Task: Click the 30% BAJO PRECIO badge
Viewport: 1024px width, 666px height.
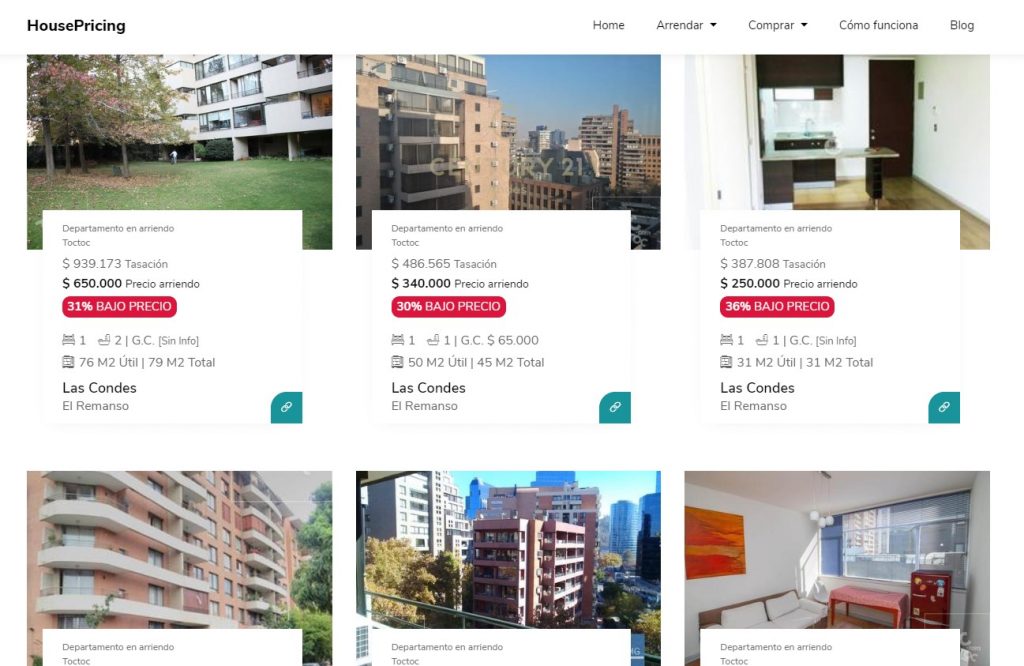Action: (449, 307)
